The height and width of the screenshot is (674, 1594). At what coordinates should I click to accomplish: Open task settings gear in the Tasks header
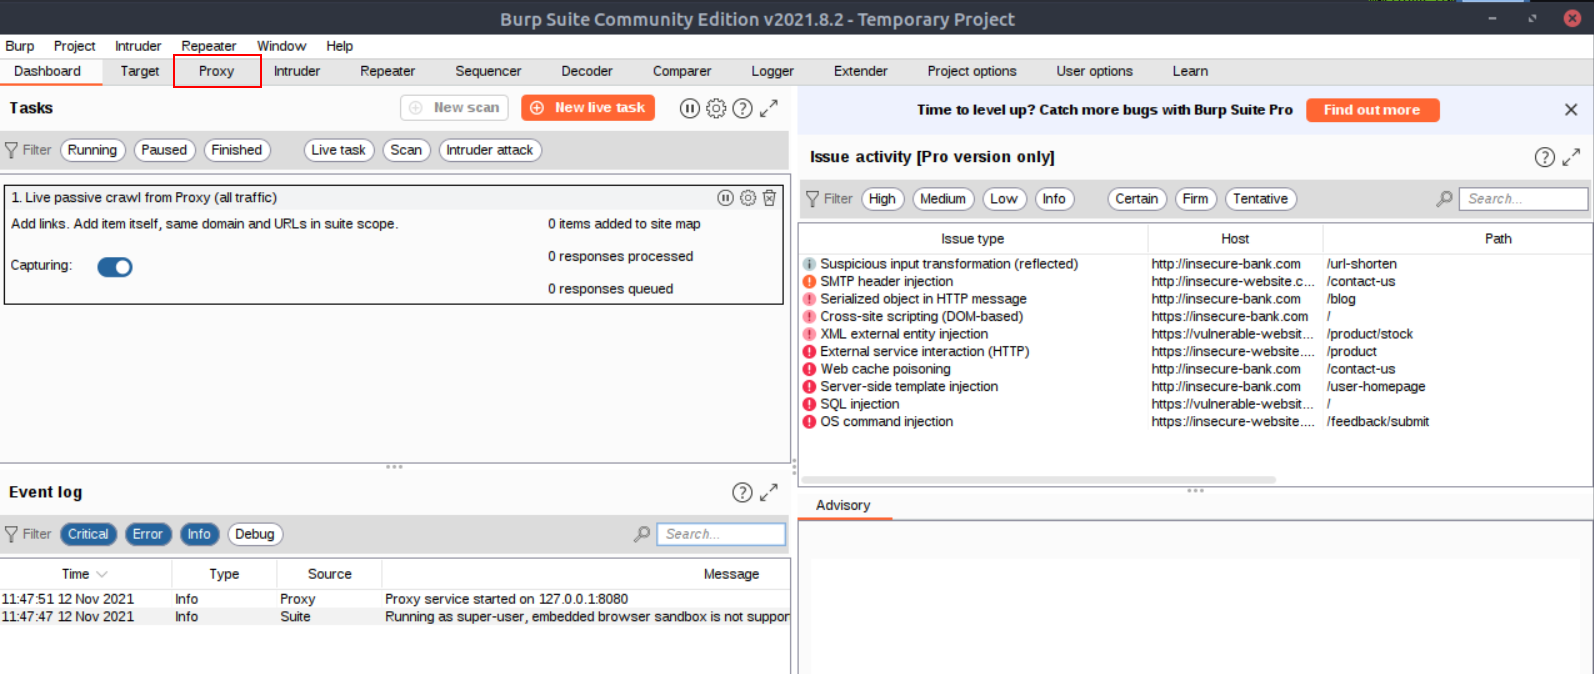[716, 108]
